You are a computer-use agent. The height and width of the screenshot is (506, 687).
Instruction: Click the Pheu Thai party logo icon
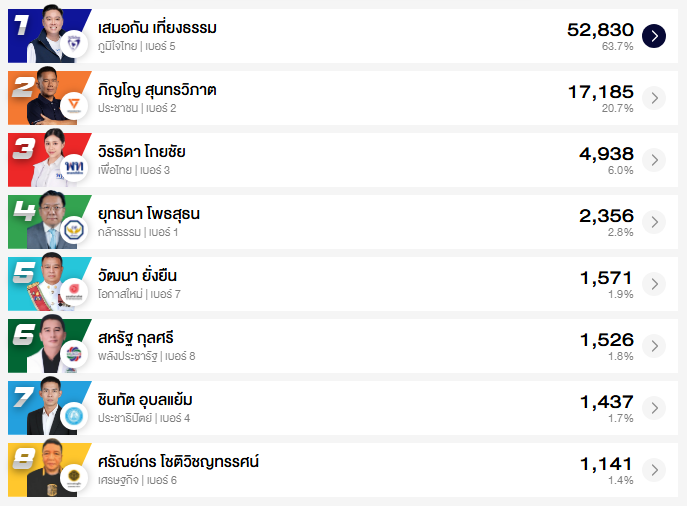(x=72, y=168)
